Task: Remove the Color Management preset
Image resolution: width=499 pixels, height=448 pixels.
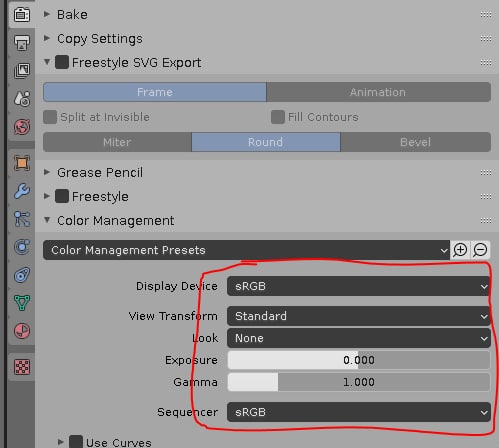Action: pyautogui.click(x=480, y=250)
